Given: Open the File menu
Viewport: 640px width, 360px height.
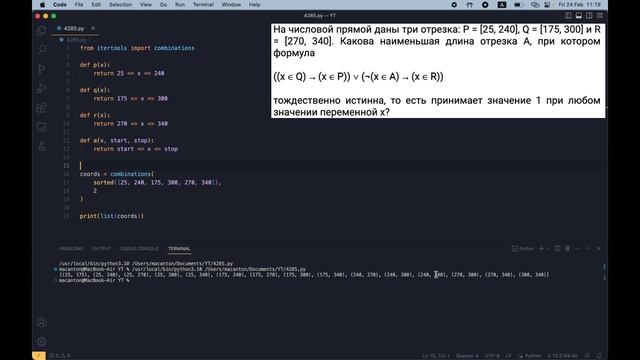Looking at the screenshot, I should 79,4.
